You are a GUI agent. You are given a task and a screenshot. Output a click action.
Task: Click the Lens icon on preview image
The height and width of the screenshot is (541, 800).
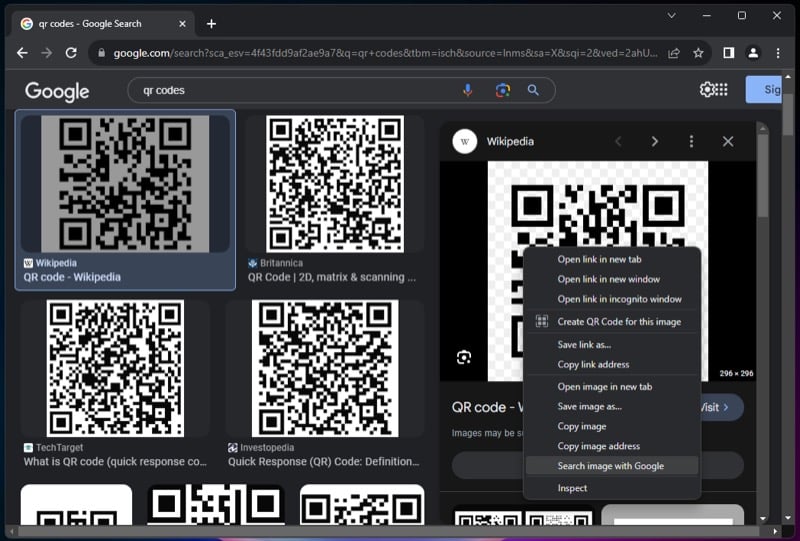(x=464, y=357)
